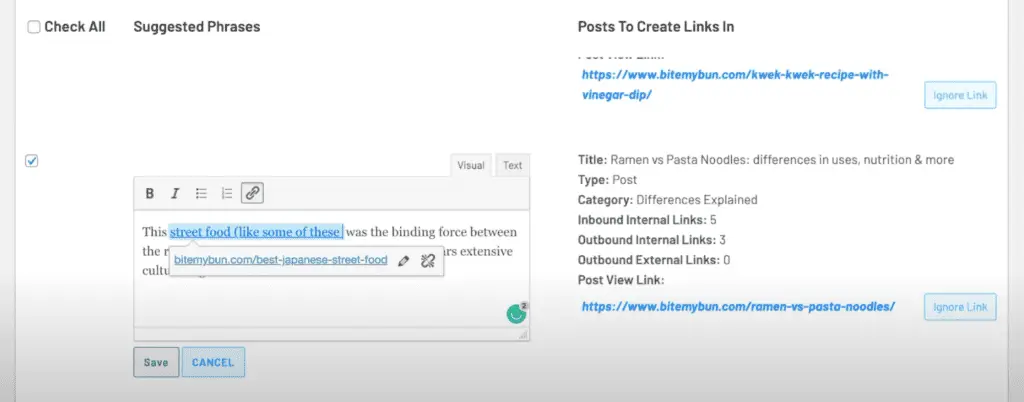This screenshot has width=1024, height=402.
Task: Click 'Outbound External Links: 0' text
Action: click(x=654, y=260)
